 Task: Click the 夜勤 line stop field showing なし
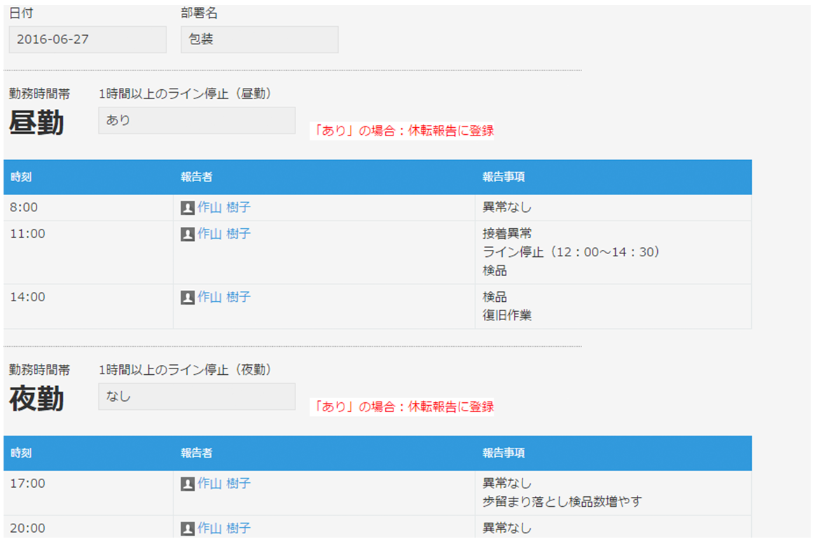click(196, 397)
